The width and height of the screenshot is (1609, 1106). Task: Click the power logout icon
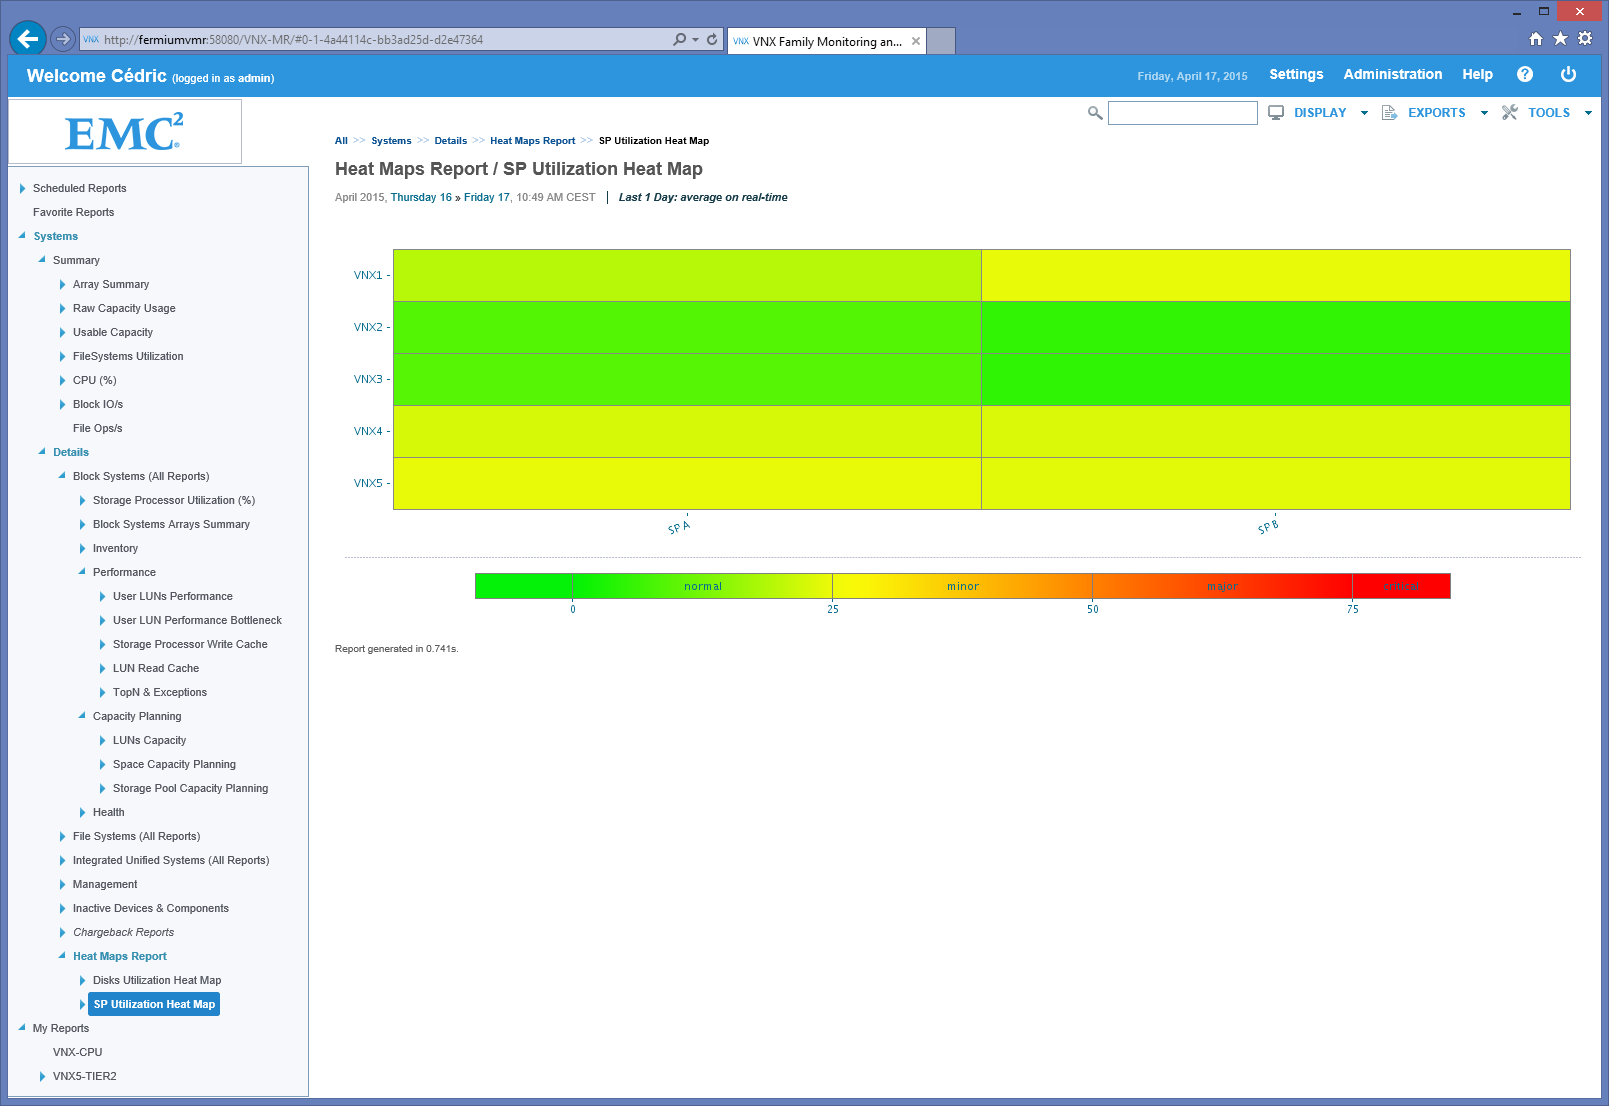pos(1568,75)
